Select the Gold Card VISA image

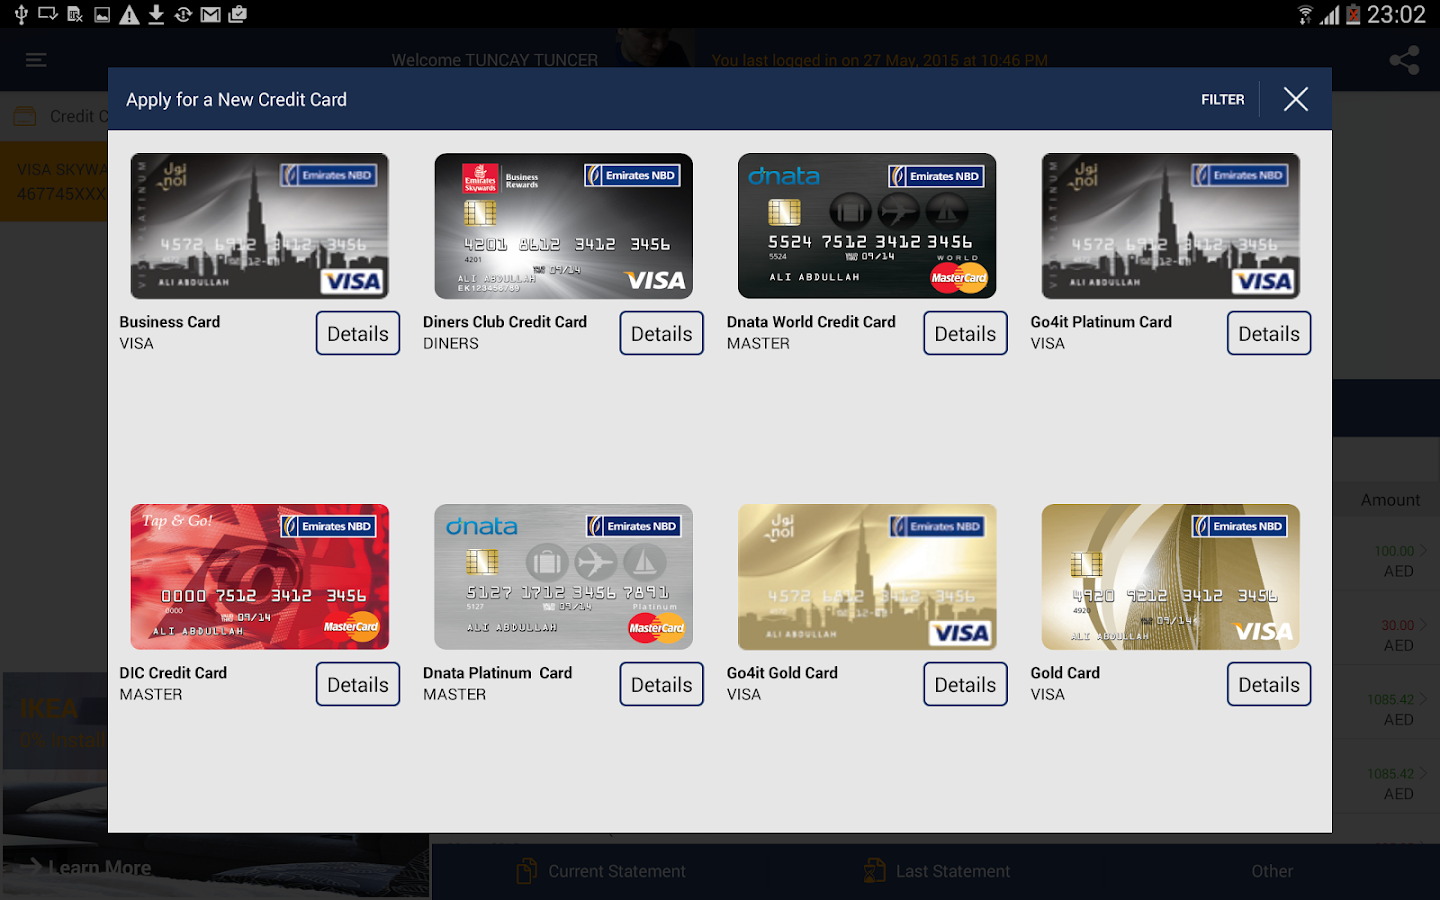click(x=1171, y=577)
